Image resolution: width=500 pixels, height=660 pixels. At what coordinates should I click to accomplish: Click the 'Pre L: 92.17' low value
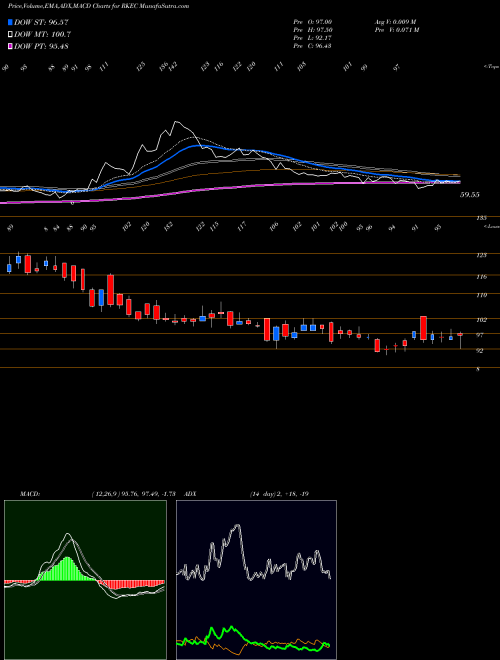(x=312, y=38)
